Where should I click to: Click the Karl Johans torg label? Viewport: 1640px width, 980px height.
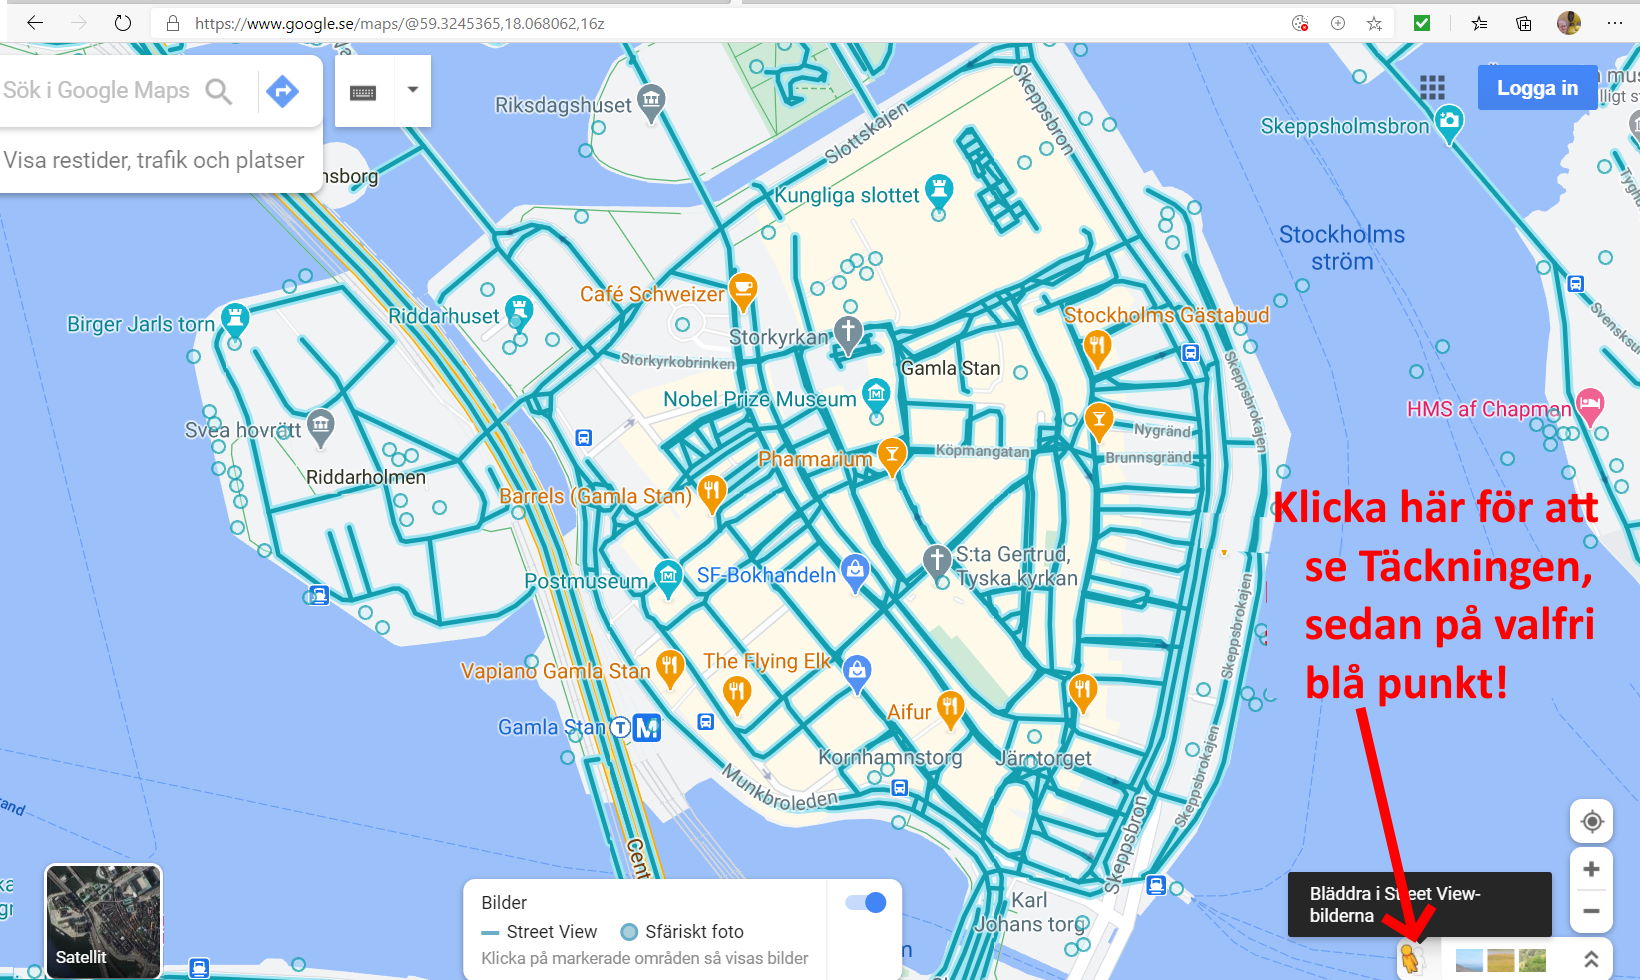click(1030, 912)
